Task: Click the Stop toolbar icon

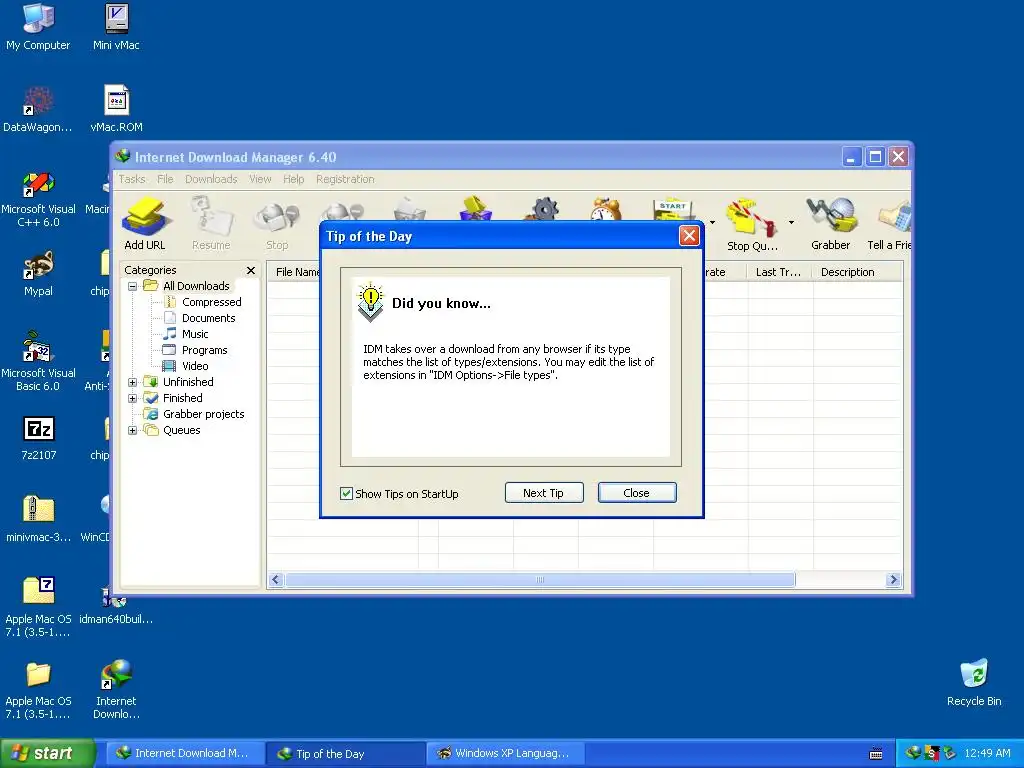Action: pyautogui.click(x=277, y=224)
